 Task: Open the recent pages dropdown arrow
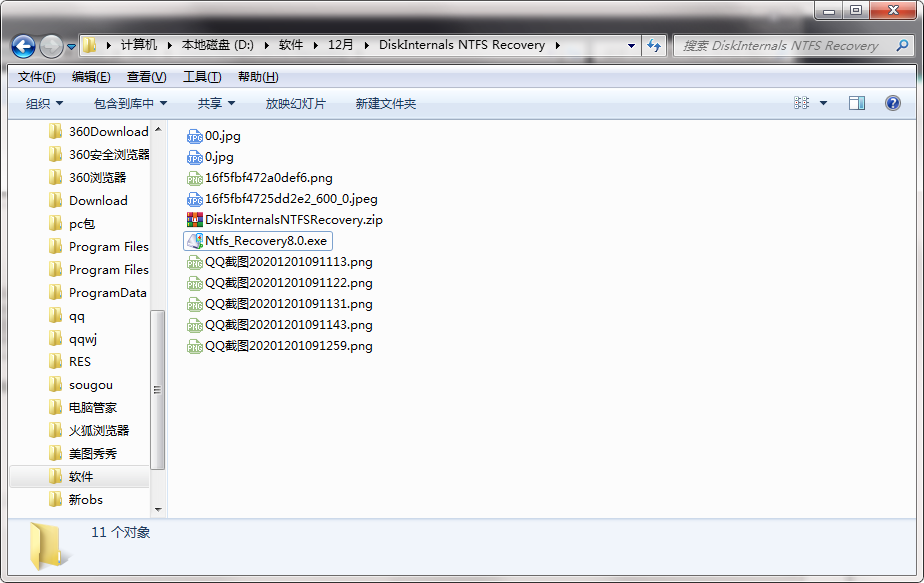pos(71,46)
